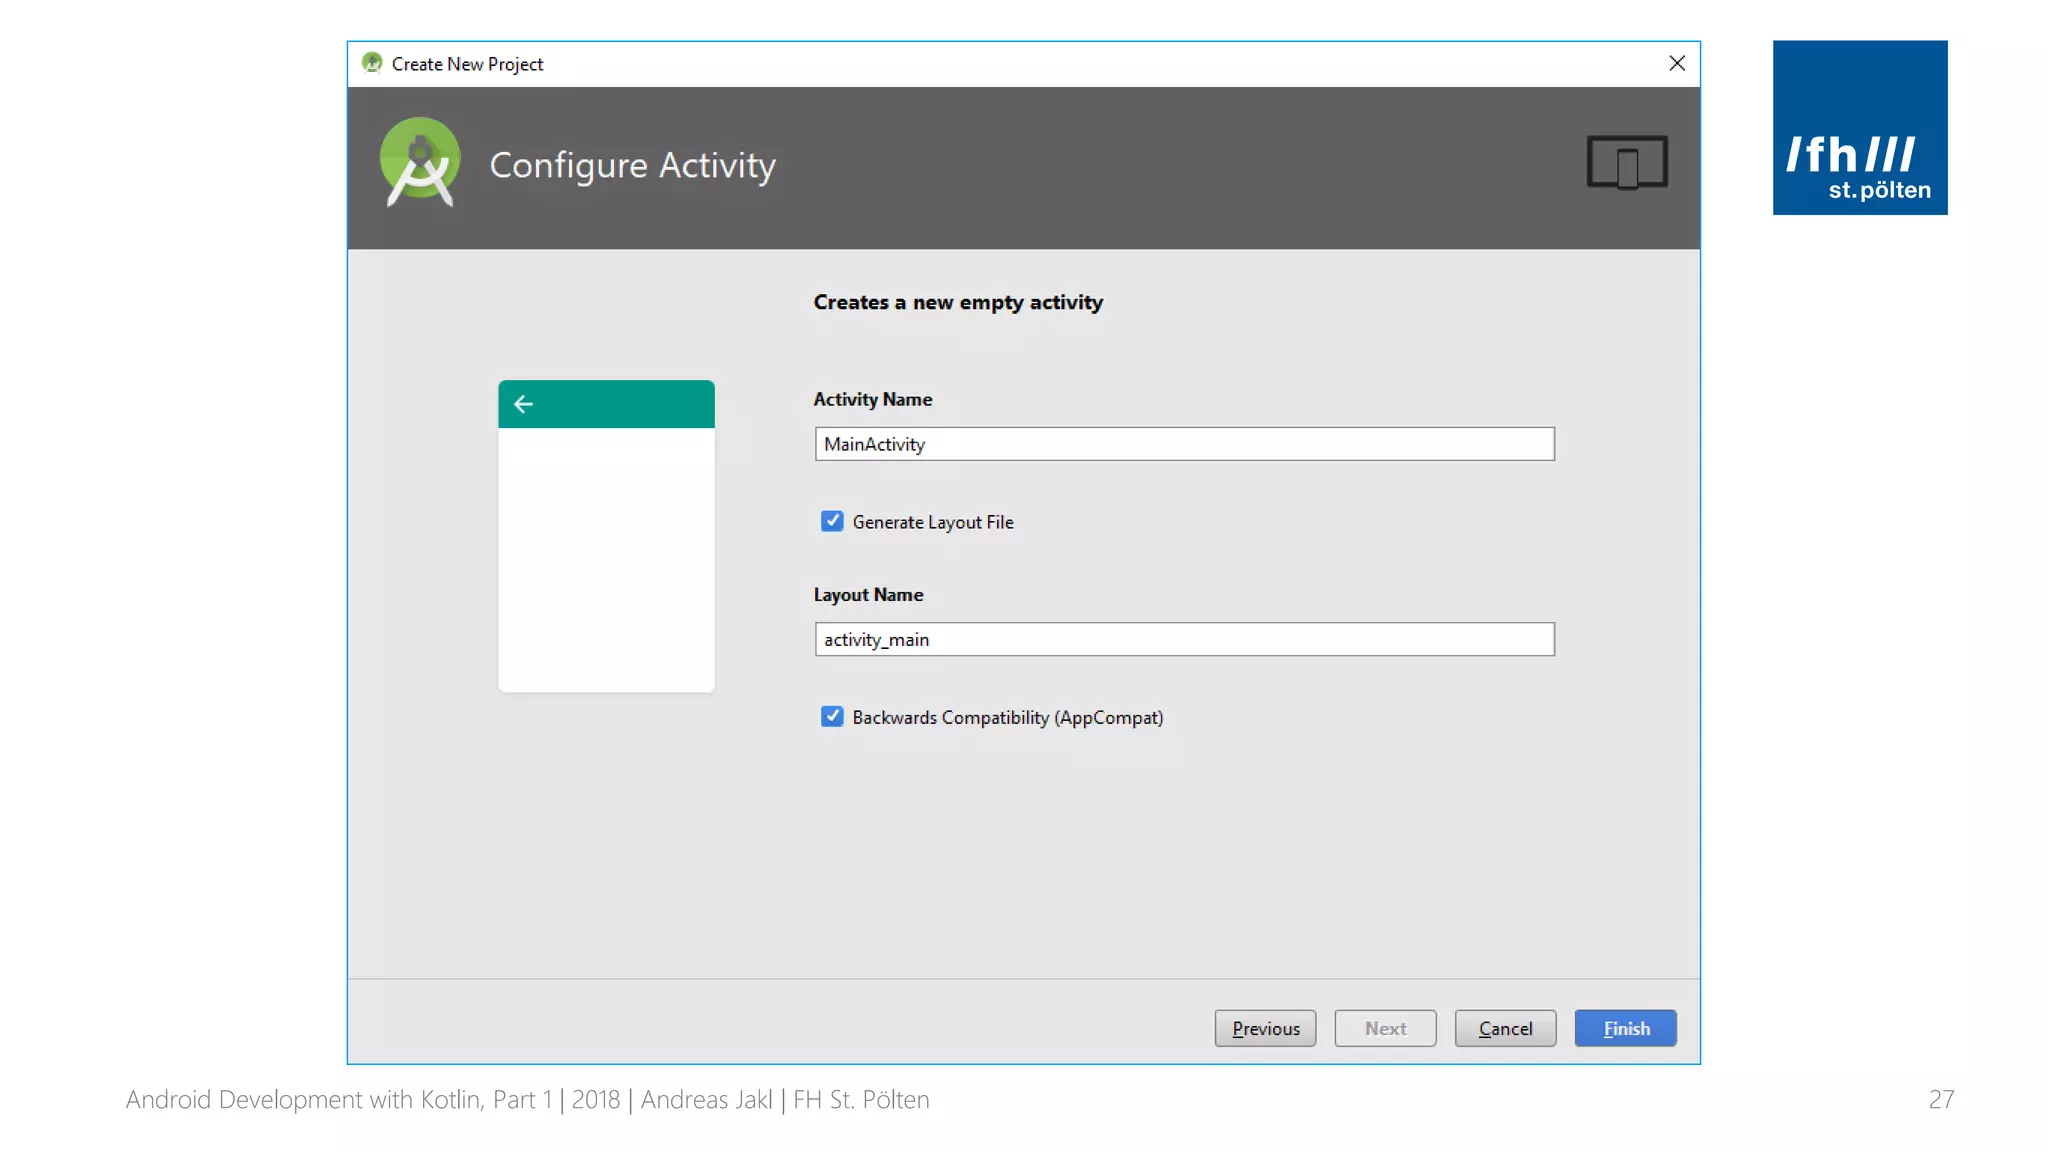Screen dimensions: 2048x1152
Task: Click the FH St. Pölten logo
Action: pos(1859,127)
